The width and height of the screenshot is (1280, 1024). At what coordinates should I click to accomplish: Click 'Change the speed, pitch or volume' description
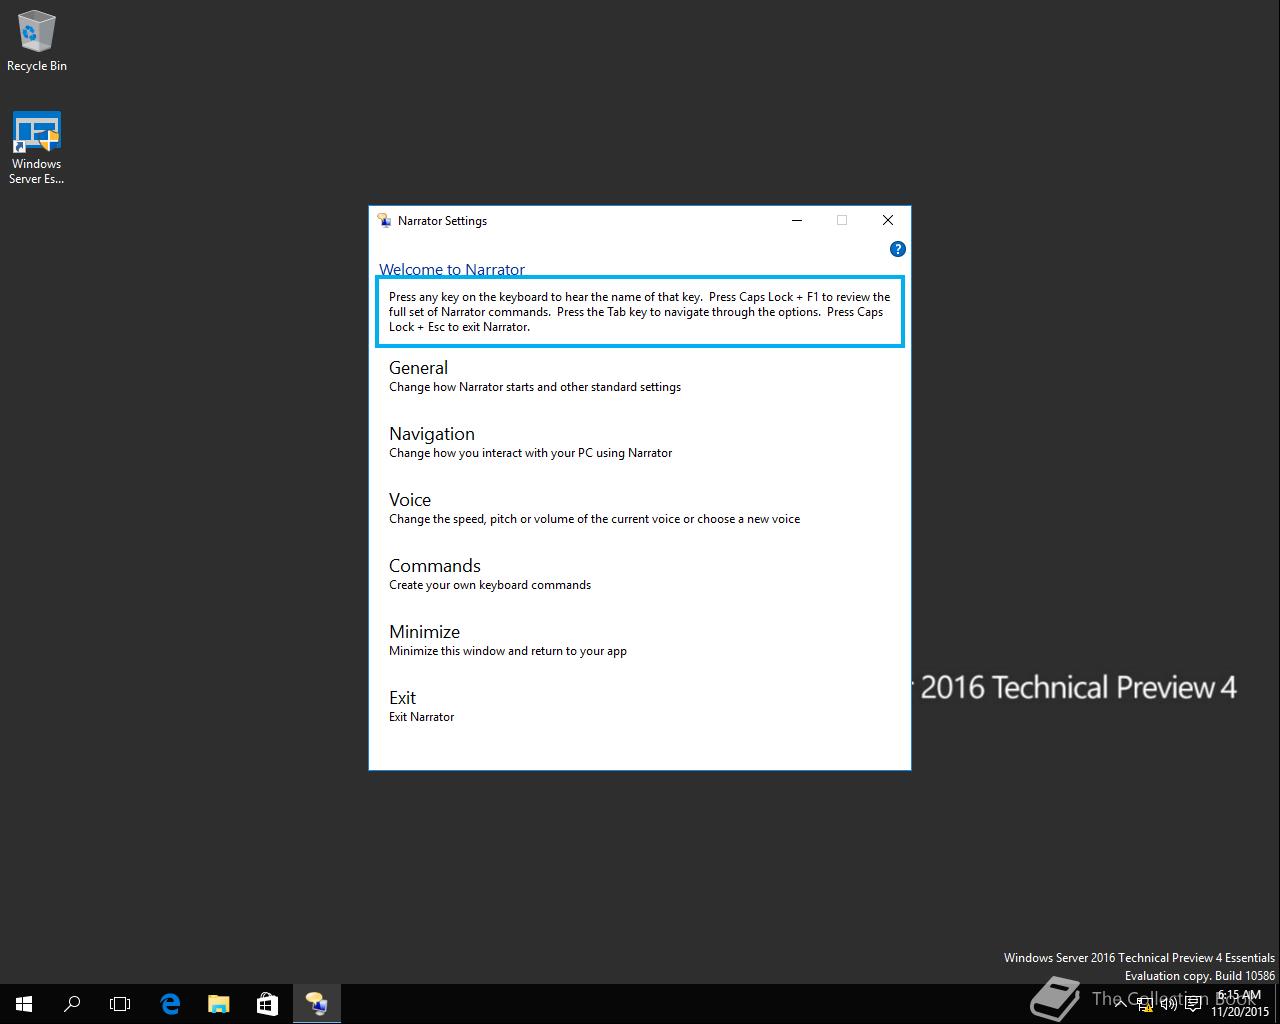pos(594,519)
